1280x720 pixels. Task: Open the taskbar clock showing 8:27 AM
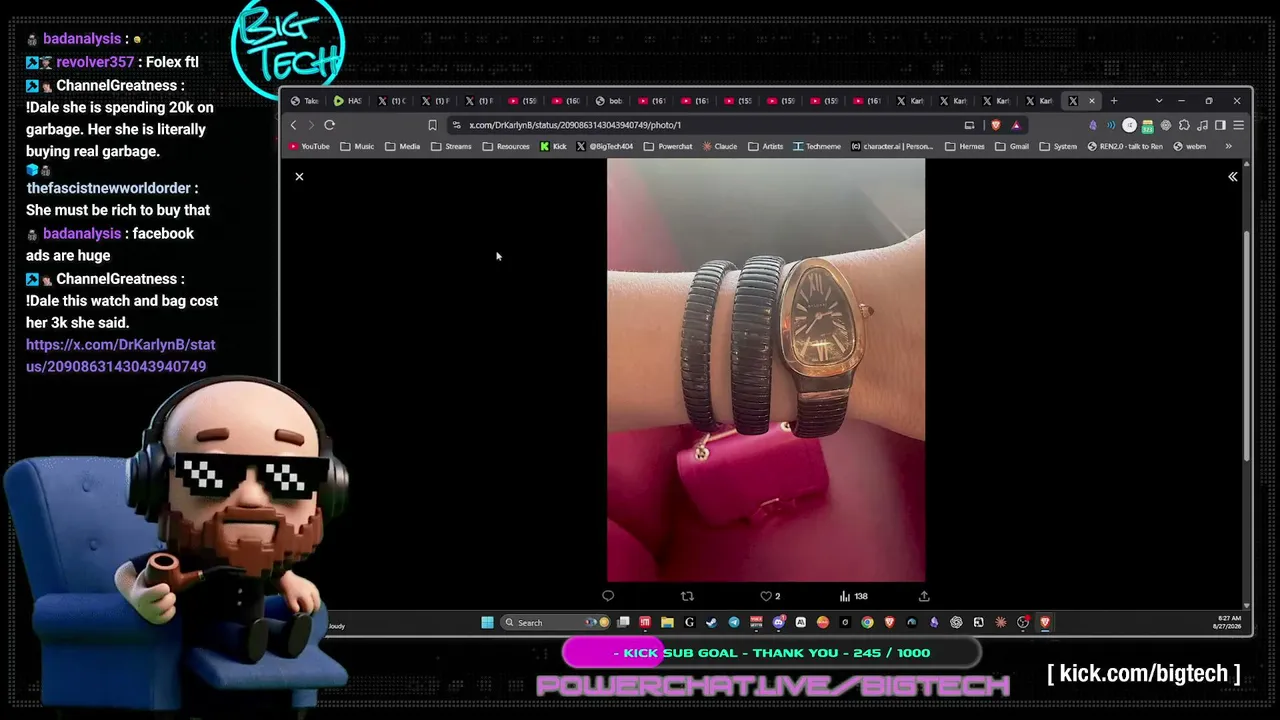point(1227,622)
